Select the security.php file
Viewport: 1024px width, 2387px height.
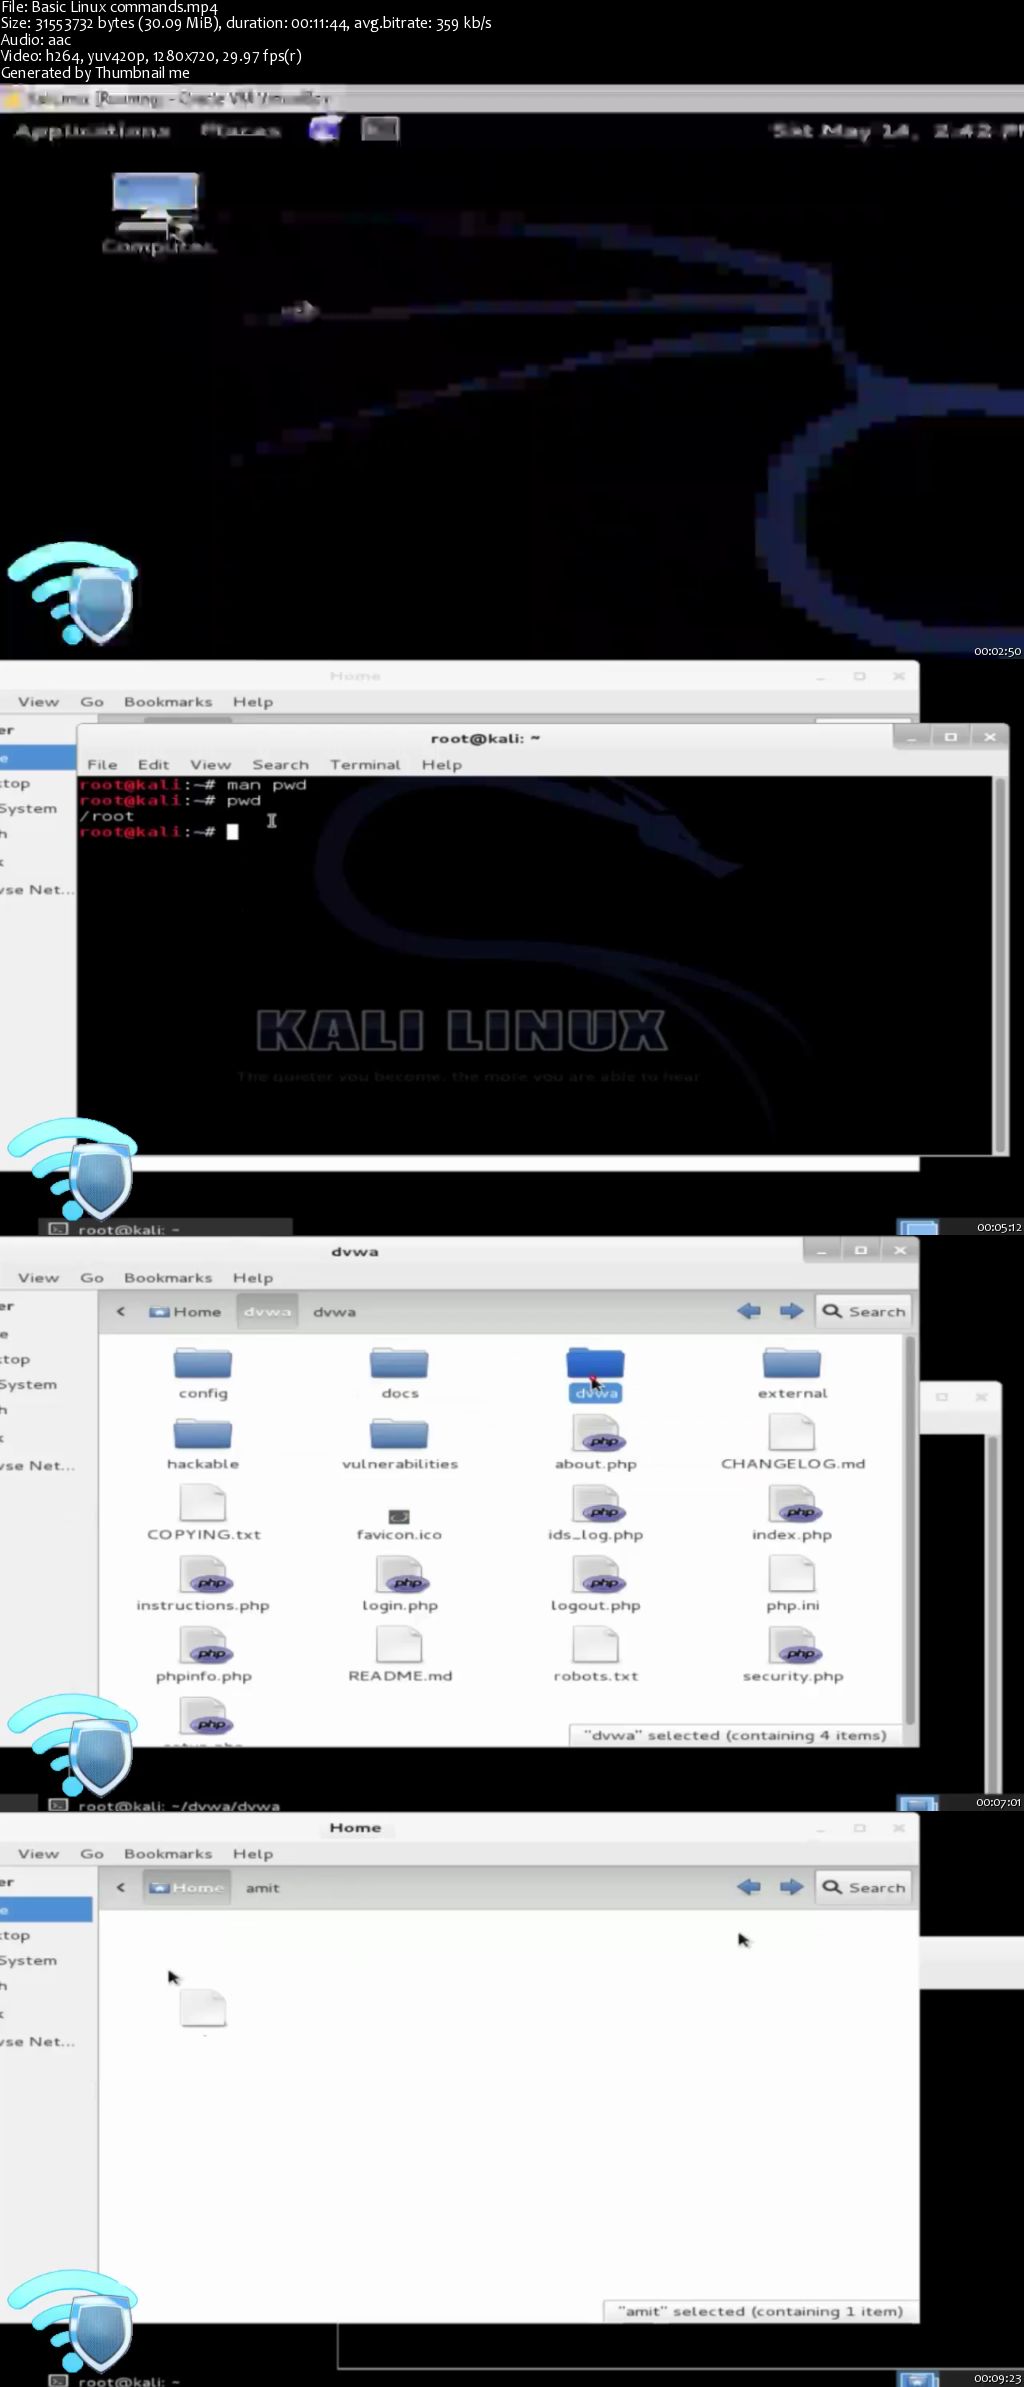[792, 1655]
